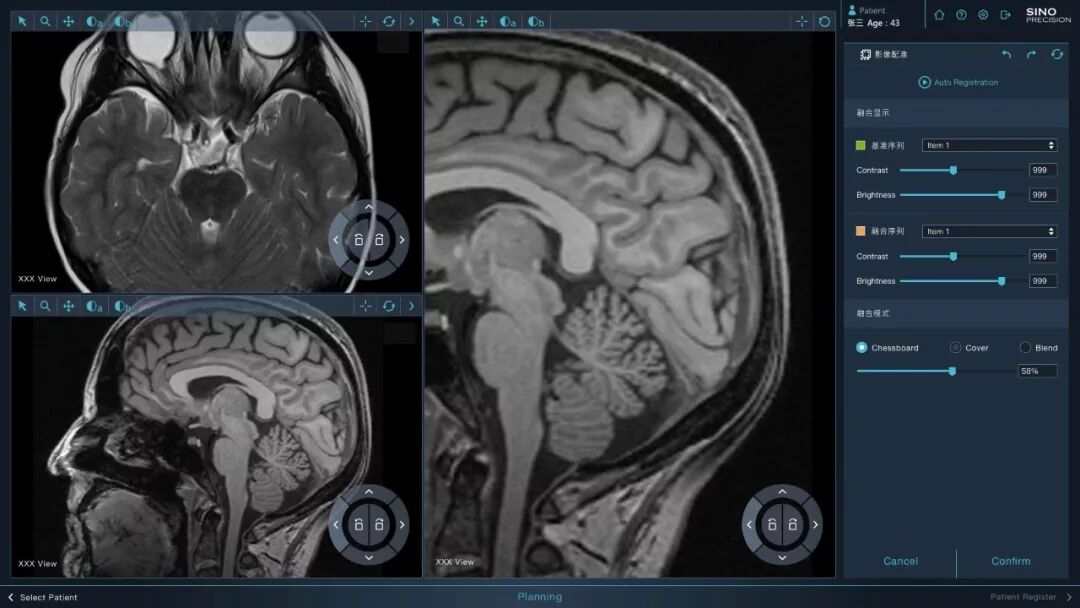This screenshot has width=1080, height=608.
Task: Adjust fusion mode percentage slider handle
Action: tap(953, 371)
